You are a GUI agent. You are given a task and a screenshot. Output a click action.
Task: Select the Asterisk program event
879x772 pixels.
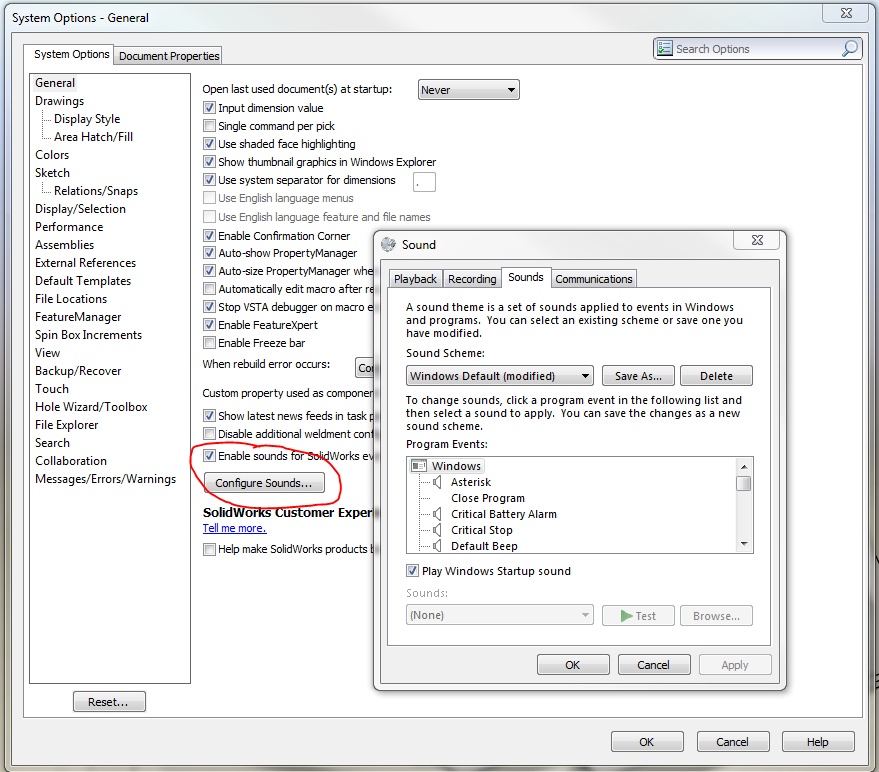tap(471, 482)
